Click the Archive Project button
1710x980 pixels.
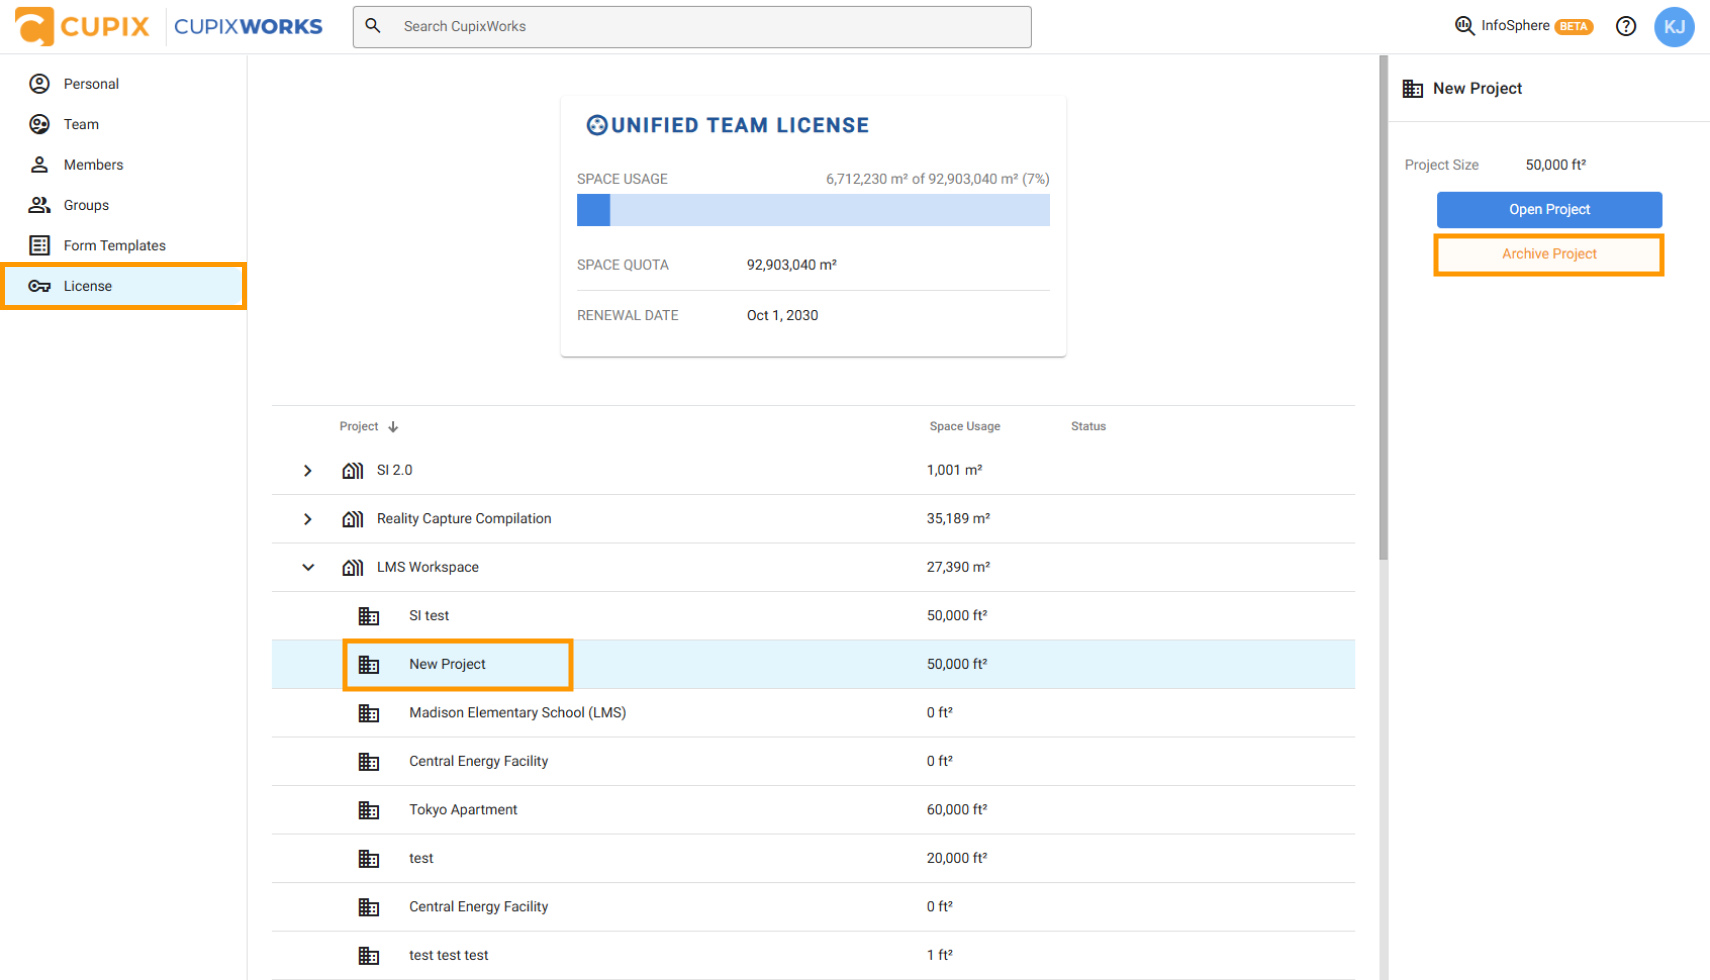point(1549,254)
